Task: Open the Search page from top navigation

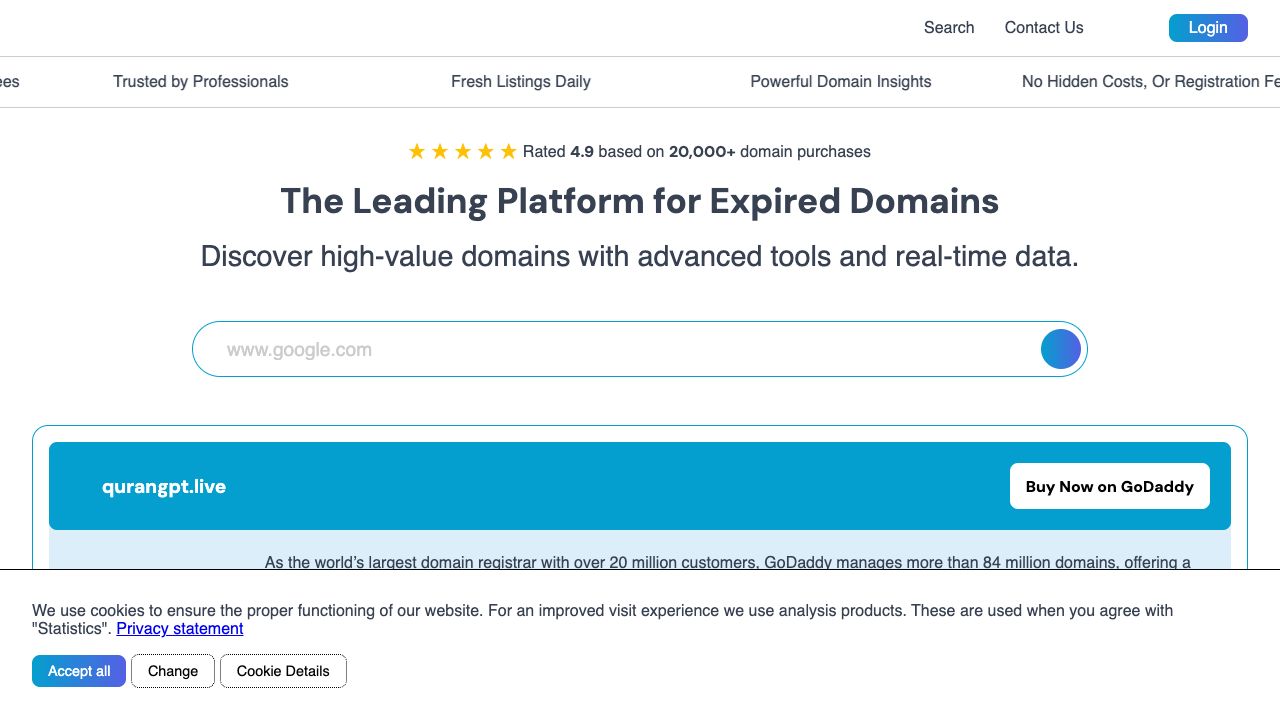Action: 948,28
